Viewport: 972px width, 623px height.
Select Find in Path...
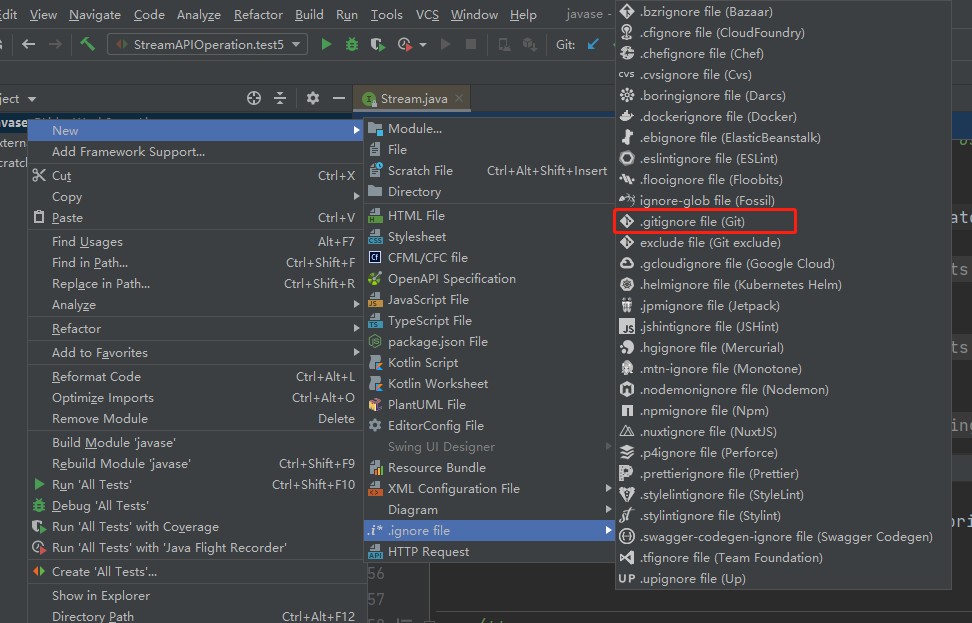pyautogui.click(x=195, y=263)
